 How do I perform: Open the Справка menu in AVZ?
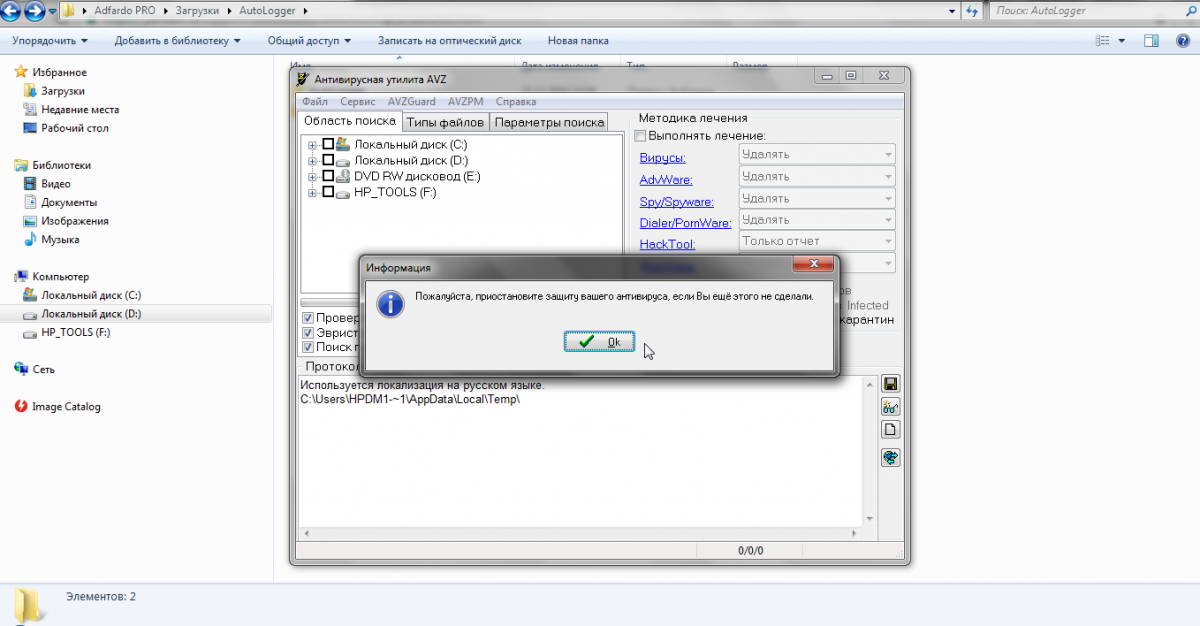pyautogui.click(x=516, y=101)
